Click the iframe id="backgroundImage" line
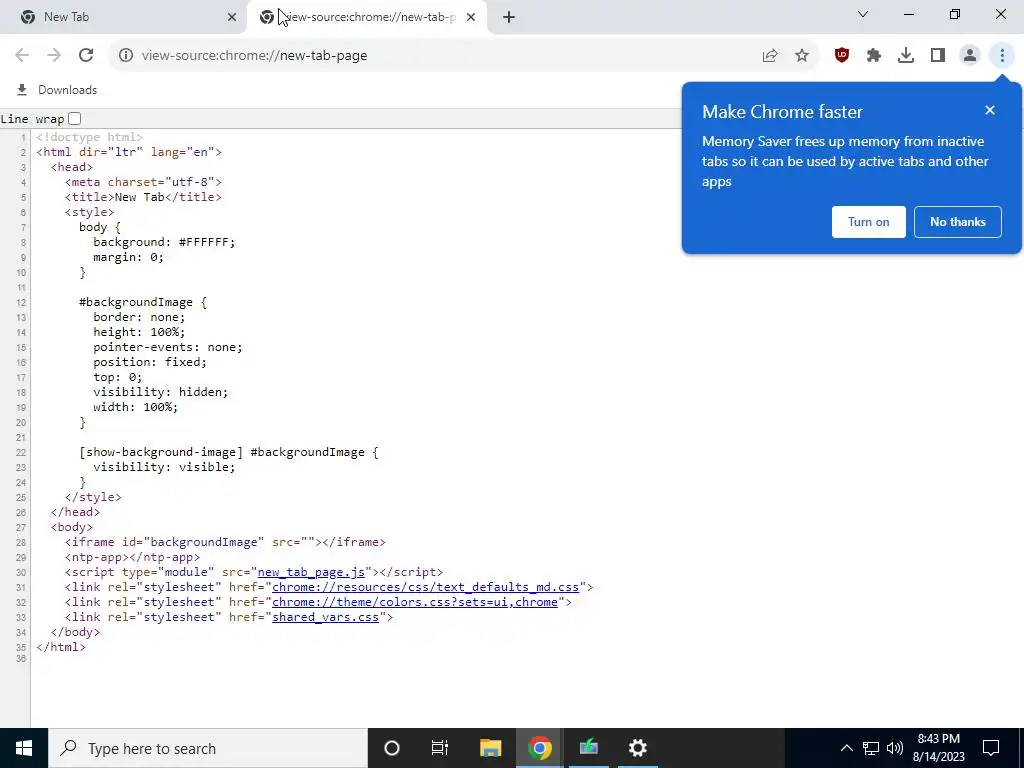The image size is (1024, 768). pyautogui.click(x=225, y=542)
